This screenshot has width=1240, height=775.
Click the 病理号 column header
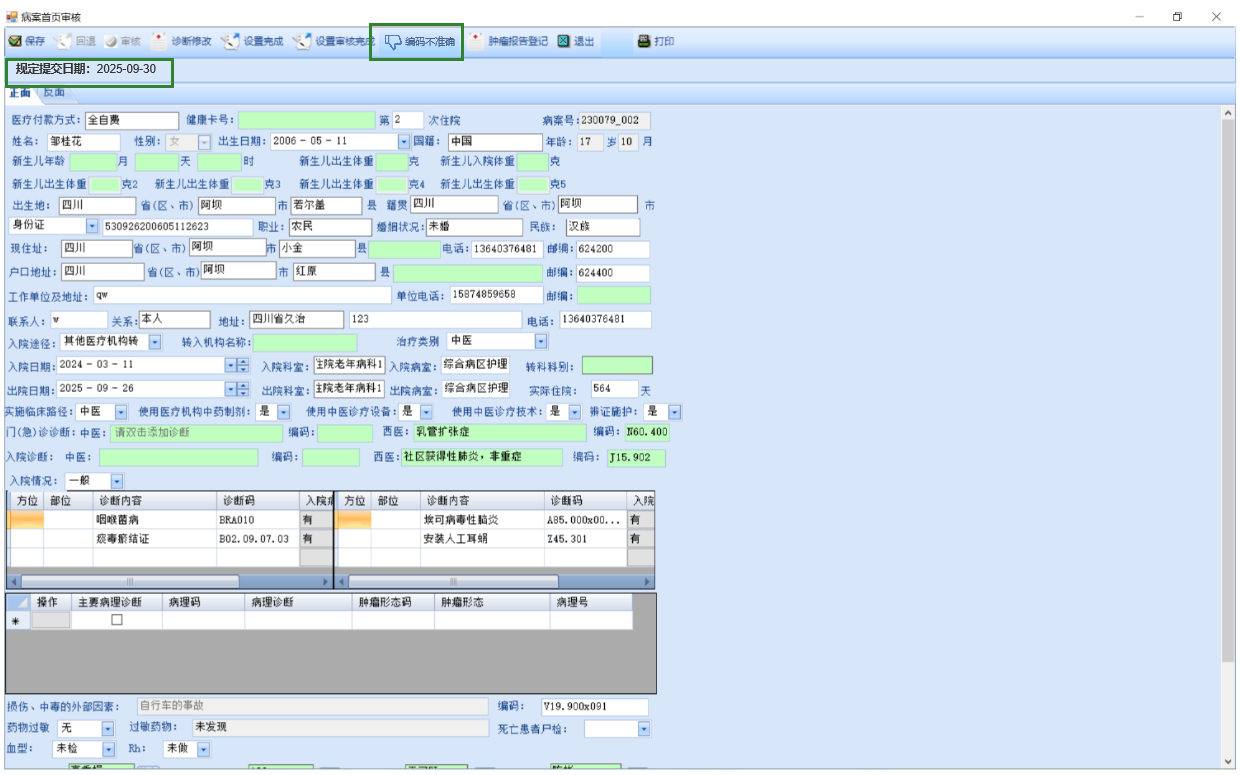pos(592,602)
